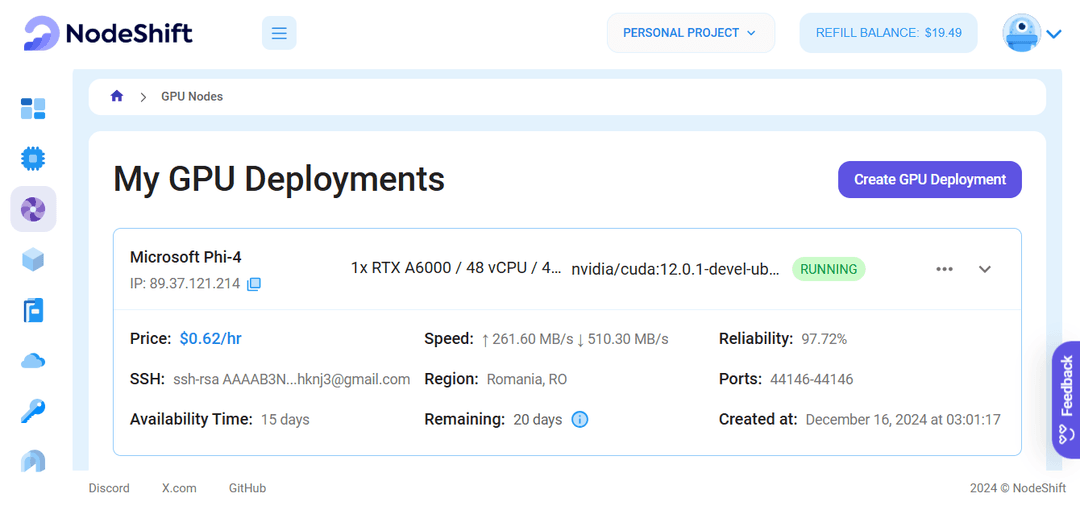
Task: Open the Feedback side tab
Action: 1066,399
